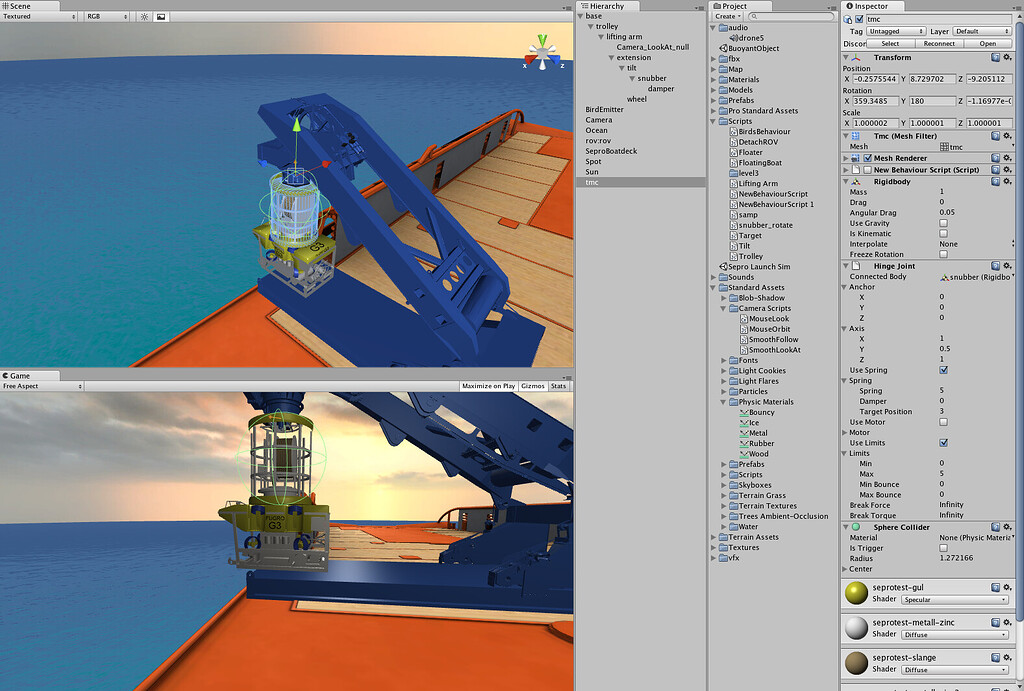Image resolution: width=1024 pixels, height=691 pixels.
Task: Click the tmc object icon in Inspector header
Action: click(847, 18)
